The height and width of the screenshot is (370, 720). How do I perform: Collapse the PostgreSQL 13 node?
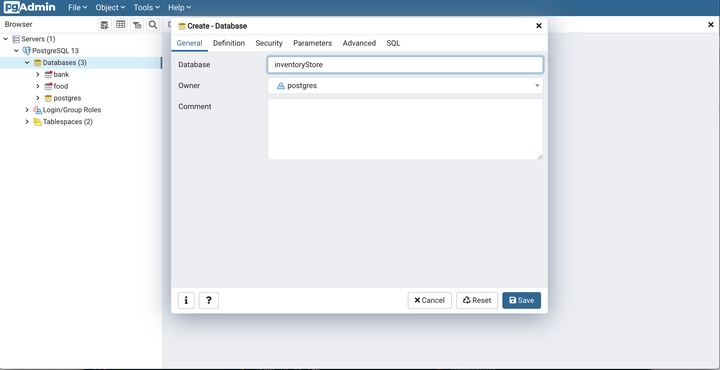(x=17, y=51)
